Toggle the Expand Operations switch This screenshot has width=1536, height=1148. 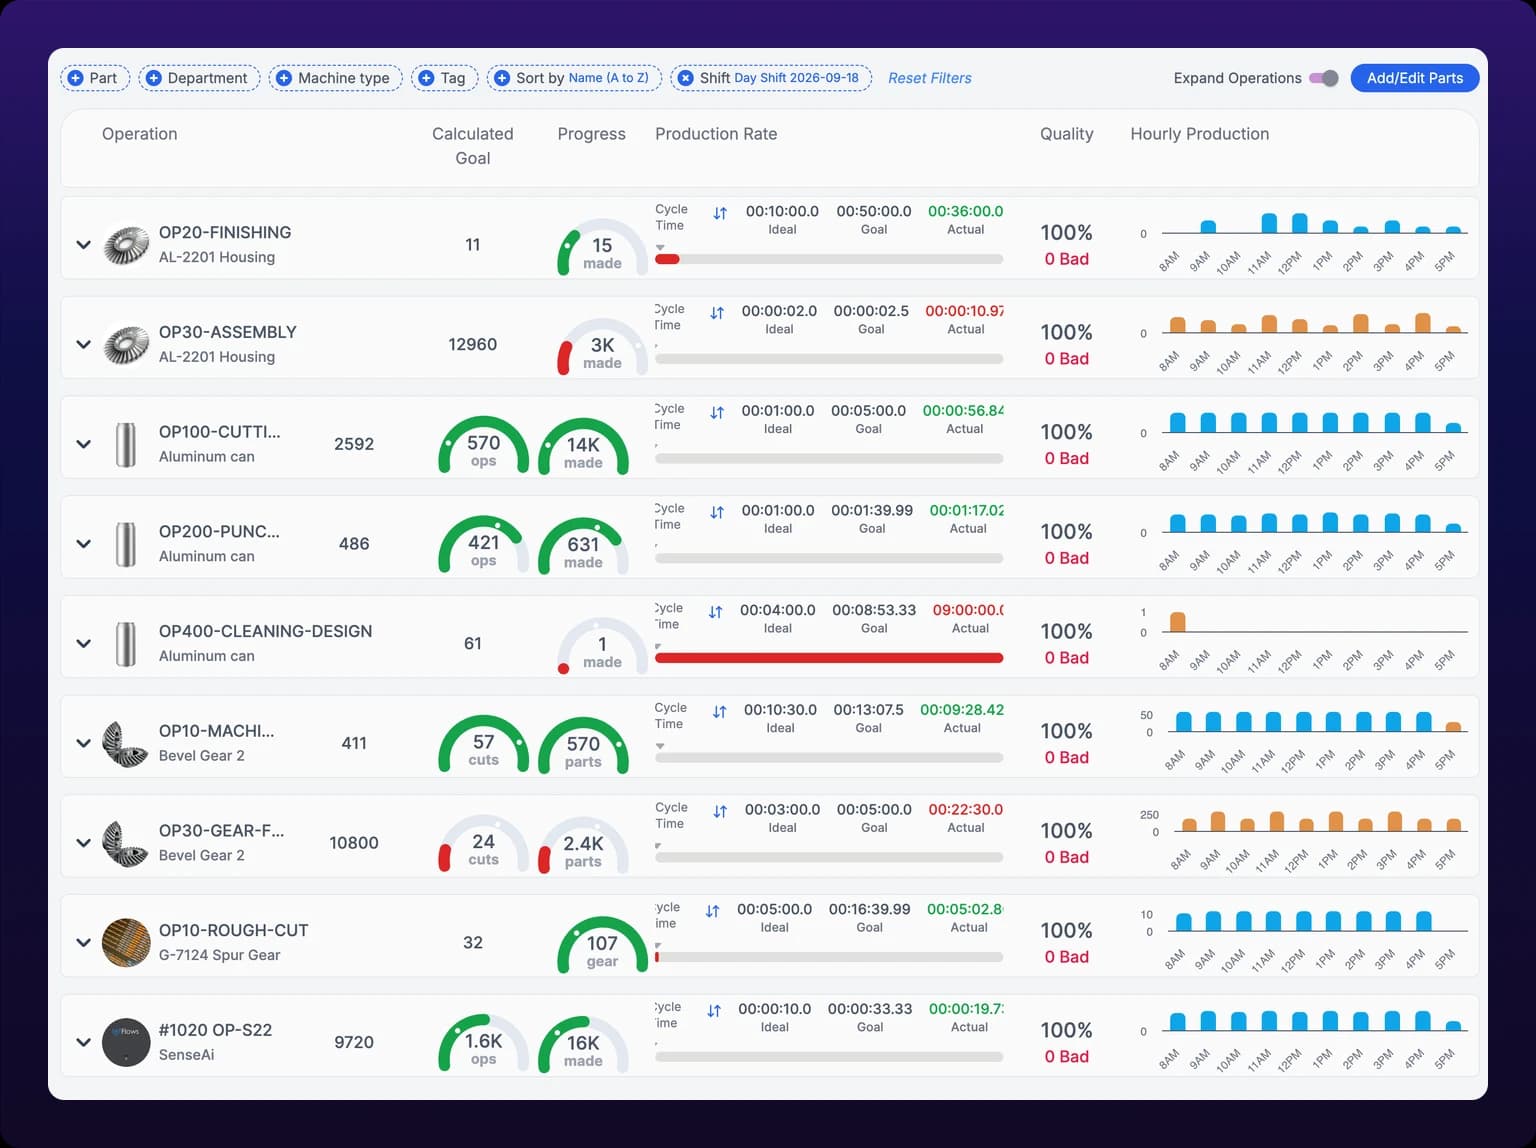point(1324,78)
